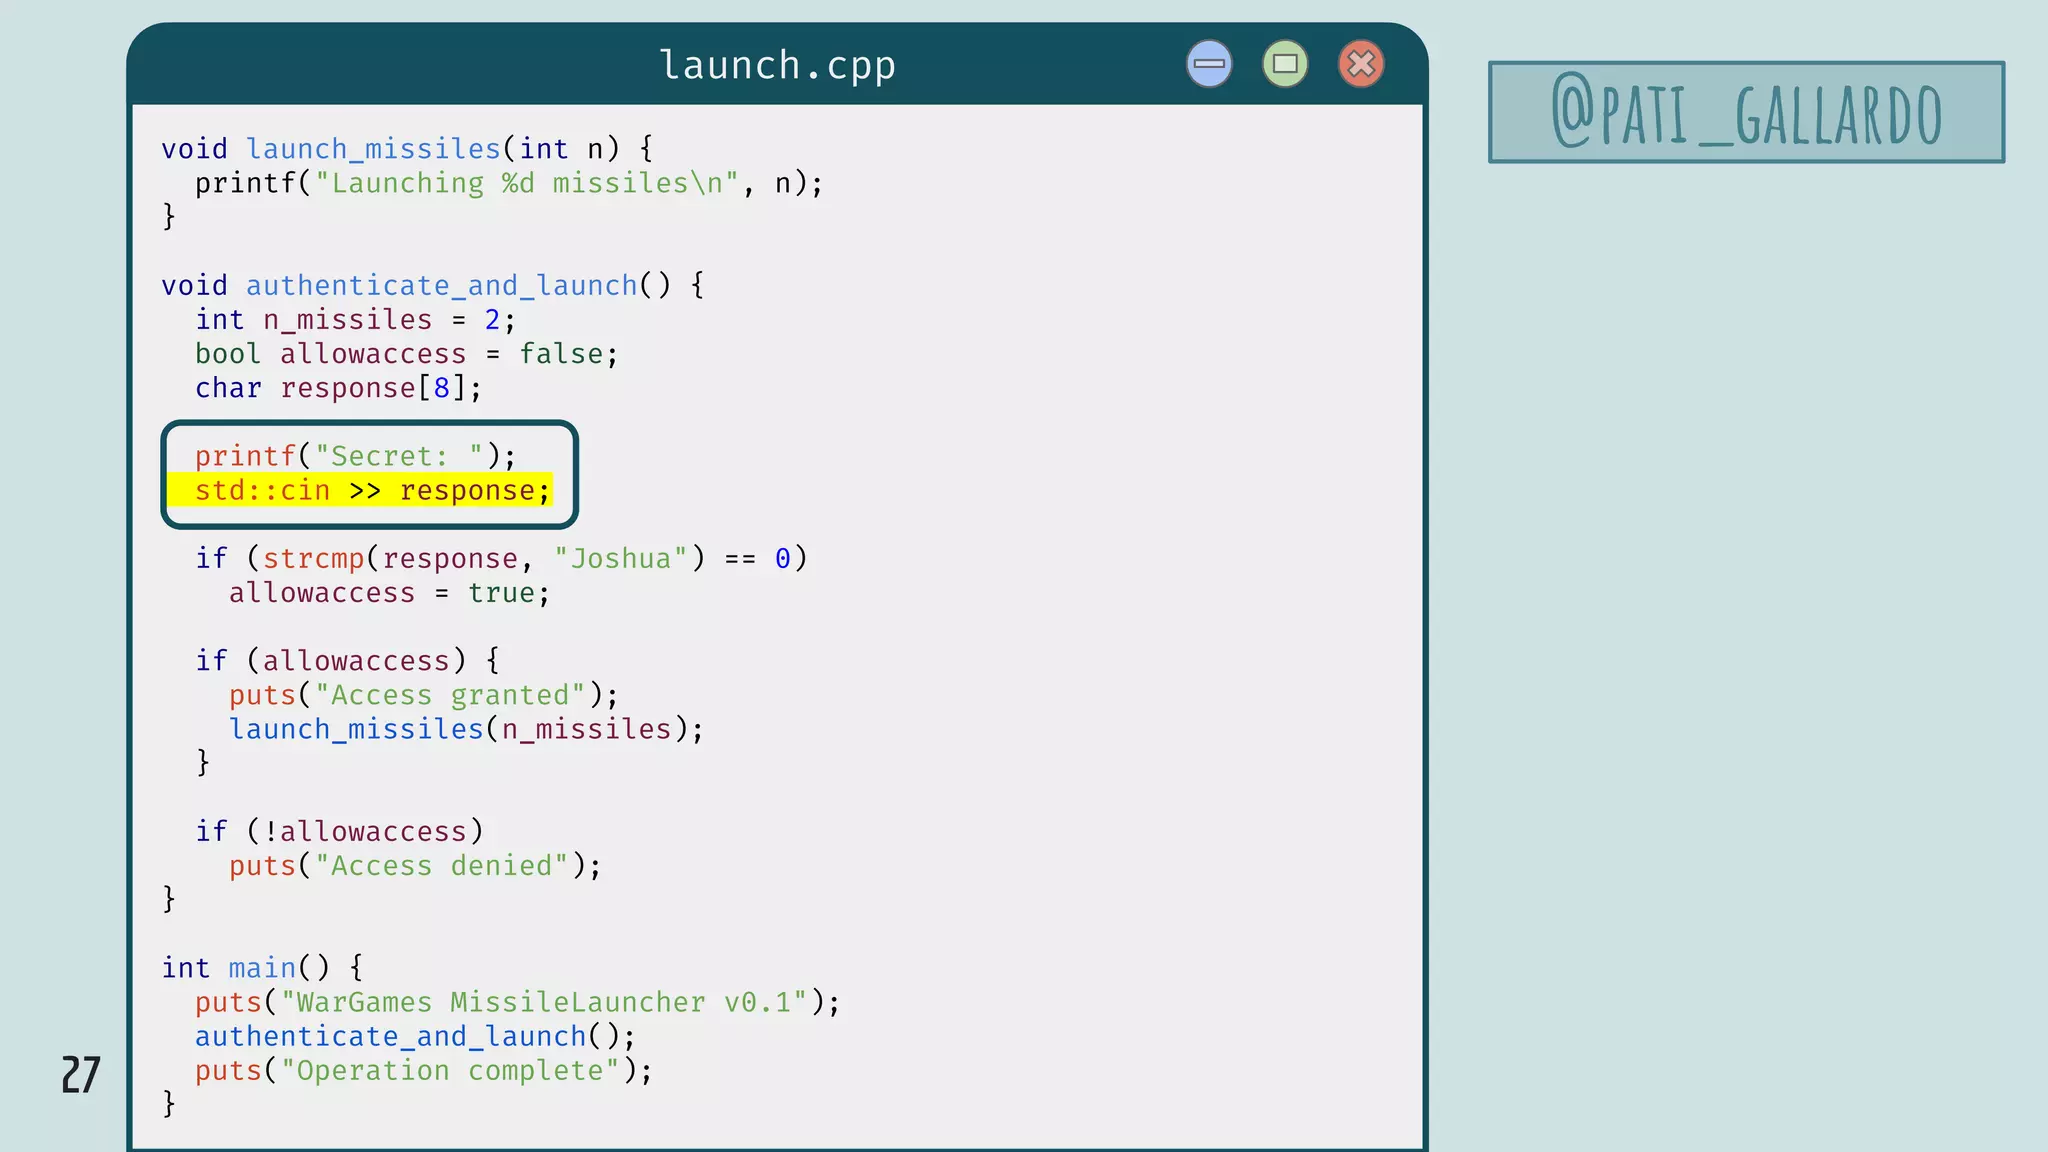The image size is (2048, 1152).
Task: Click the puts("WarGames MissileLauncher v0.1") line
Action: 517,1002
